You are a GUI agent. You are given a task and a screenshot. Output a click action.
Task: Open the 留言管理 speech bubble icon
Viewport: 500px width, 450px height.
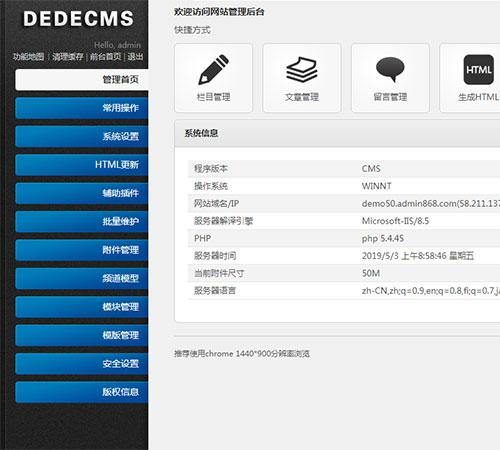pyautogui.click(x=390, y=69)
